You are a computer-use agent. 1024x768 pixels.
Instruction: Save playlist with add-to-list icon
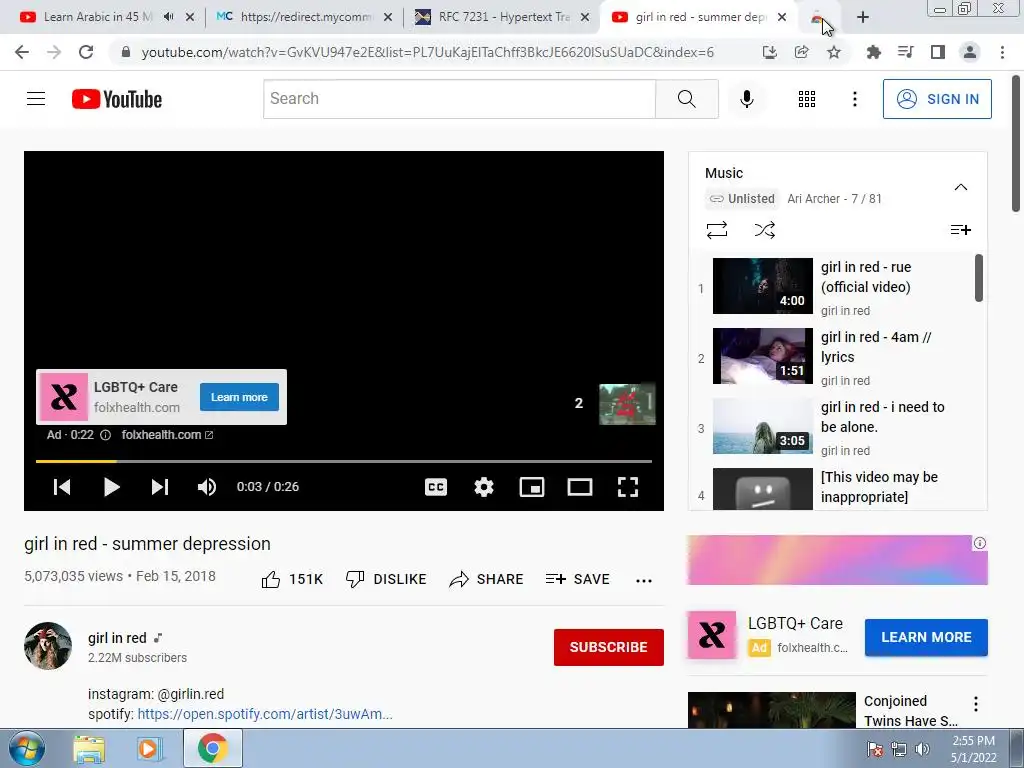(960, 230)
